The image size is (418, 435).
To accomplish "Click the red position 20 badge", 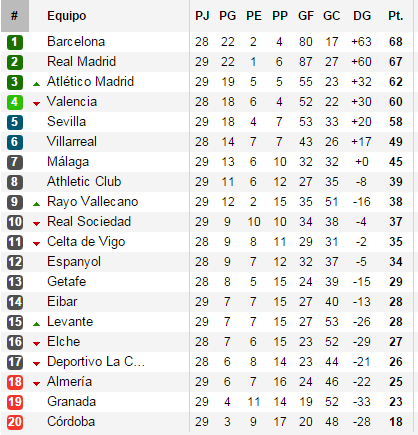I will [15, 422].
